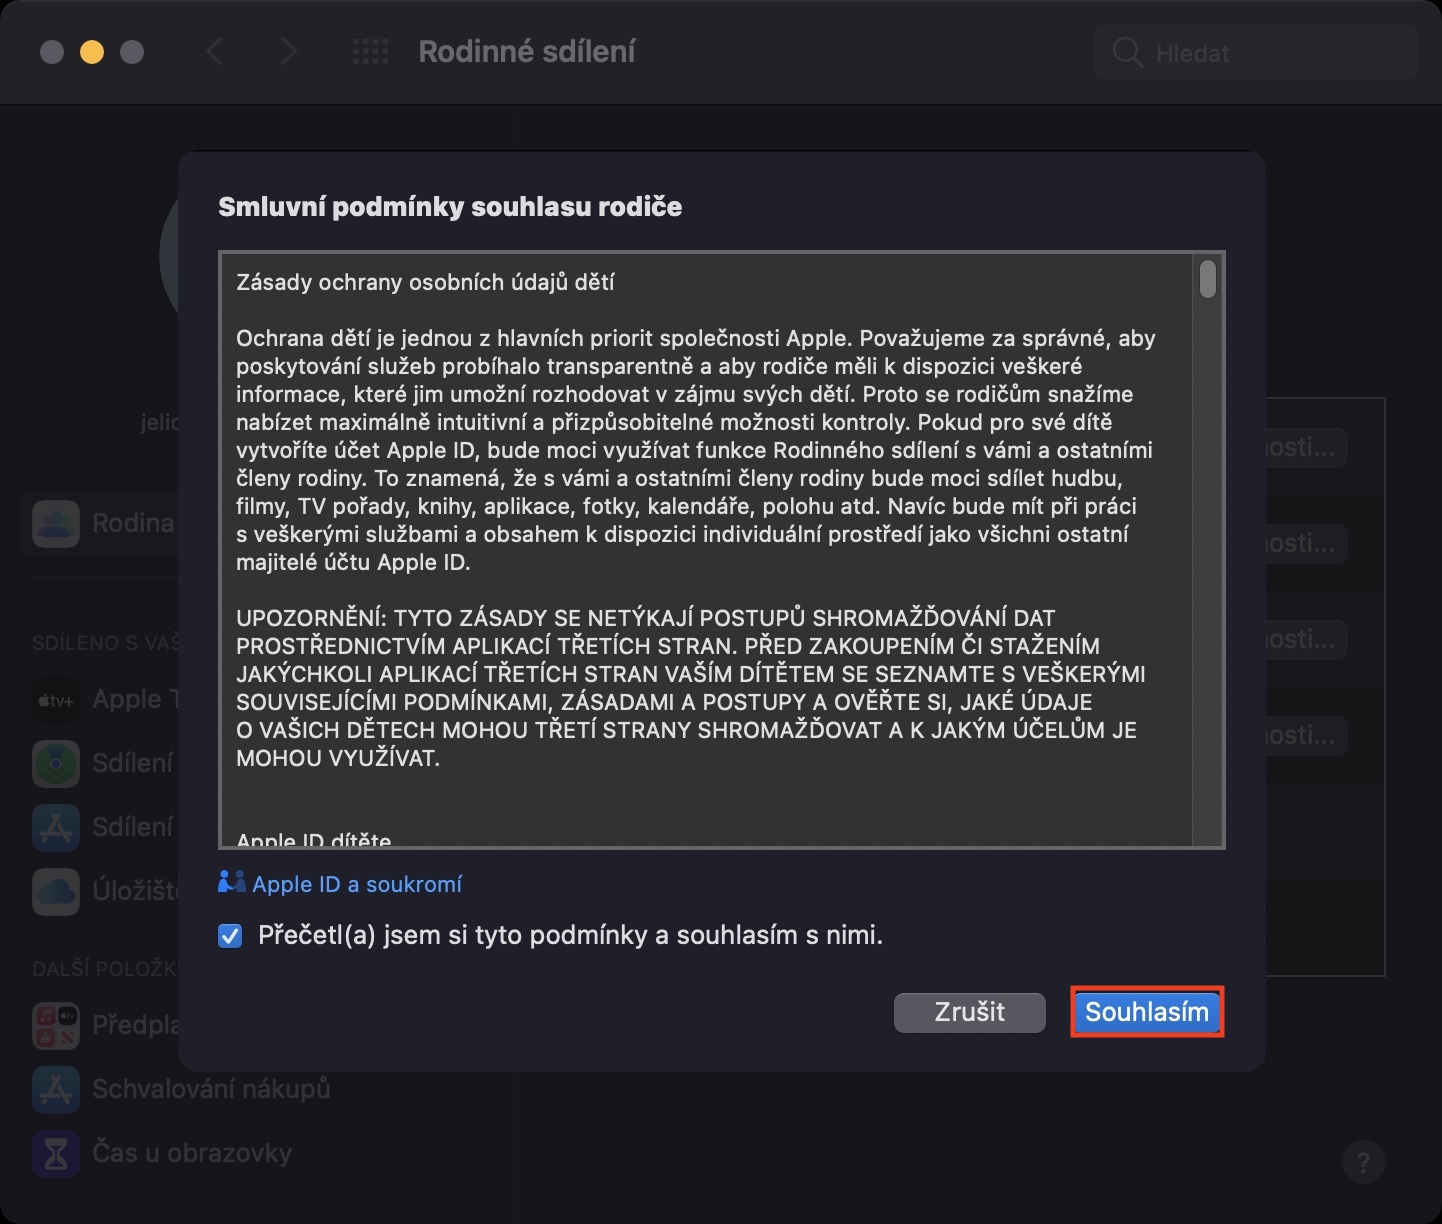Open the Apple TV+ sidebar icon

point(56,700)
